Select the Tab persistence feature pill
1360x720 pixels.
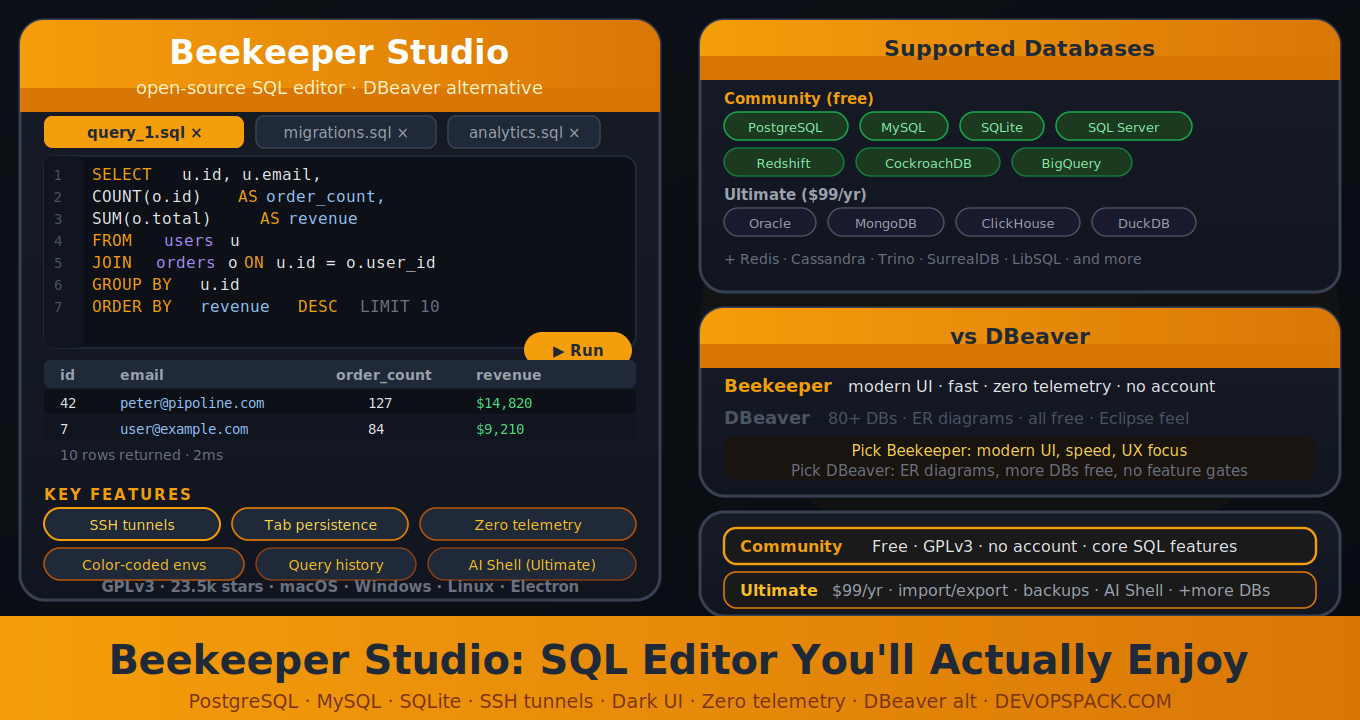[x=320, y=524]
